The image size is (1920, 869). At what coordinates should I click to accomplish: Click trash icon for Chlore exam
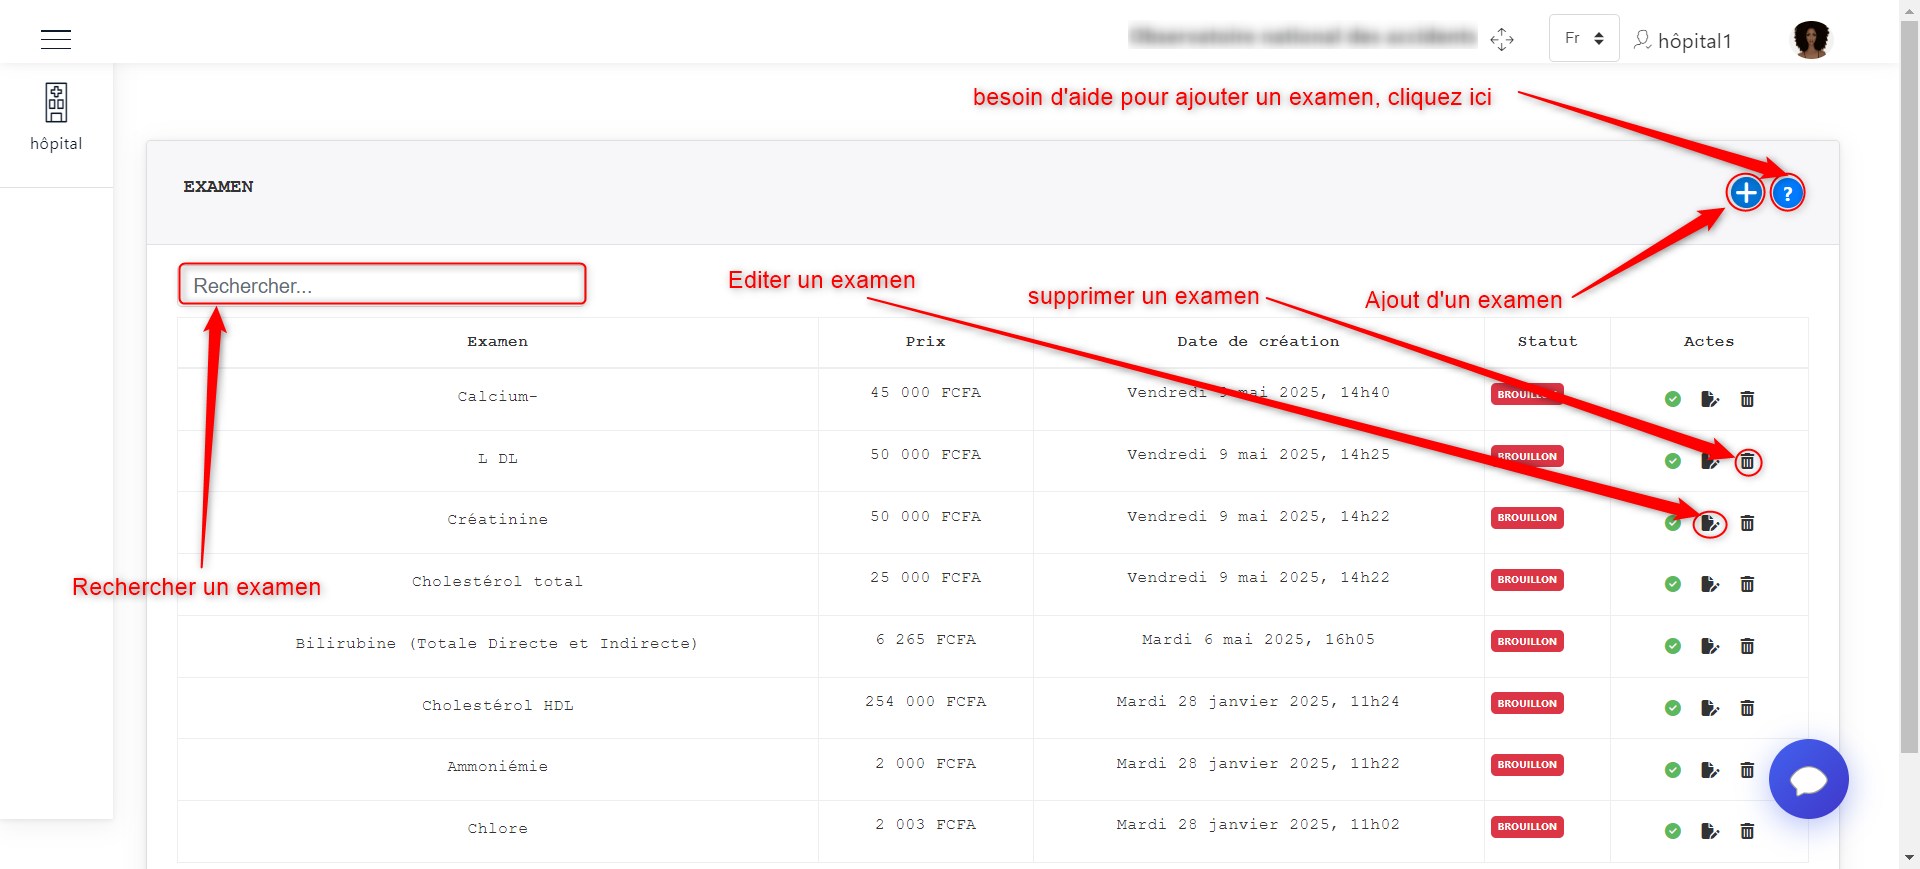pyautogui.click(x=1747, y=831)
